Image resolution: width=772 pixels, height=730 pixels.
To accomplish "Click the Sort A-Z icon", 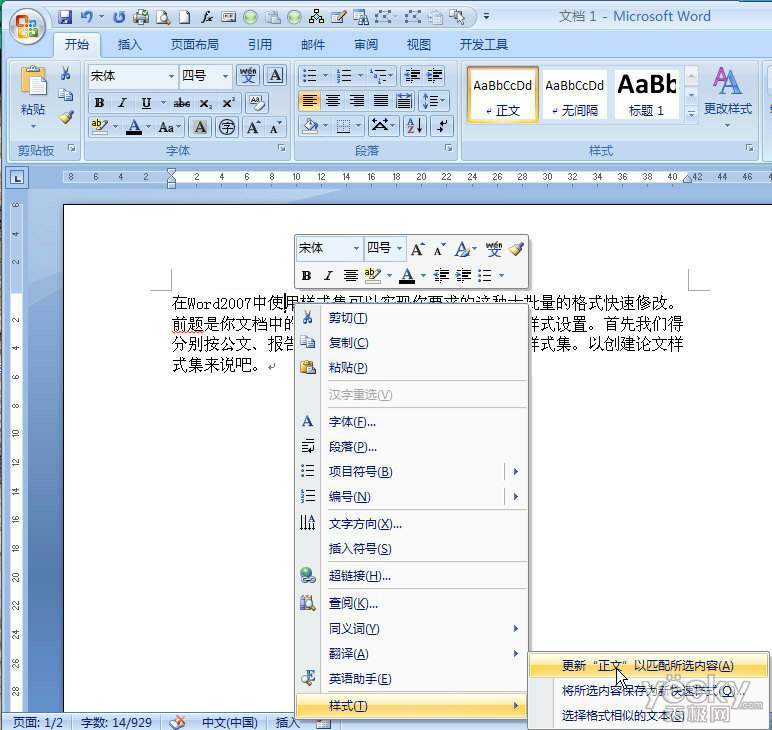I will (415, 126).
